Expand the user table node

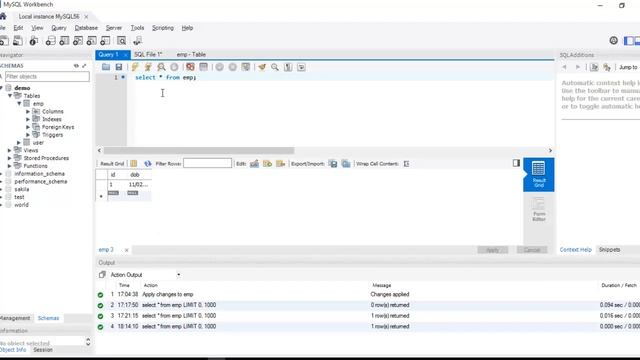click(19, 142)
